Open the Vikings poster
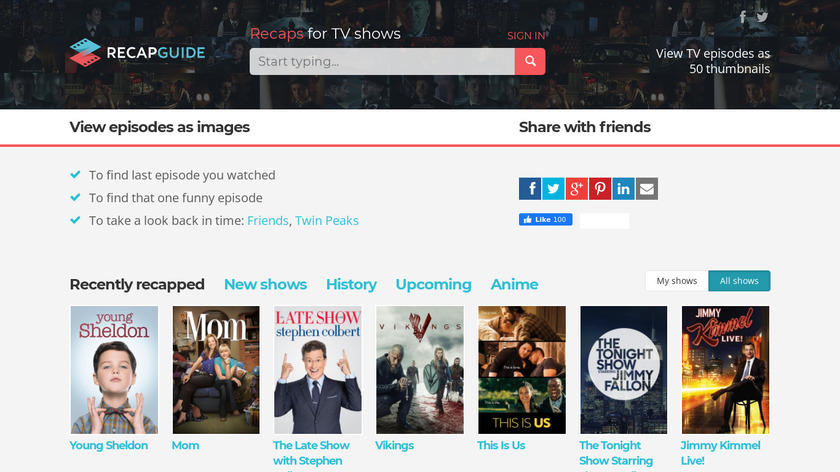The image size is (840, 472). 420,370
